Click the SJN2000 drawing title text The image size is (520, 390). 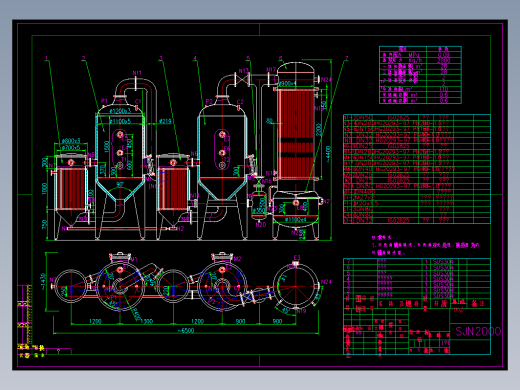(478, 331)
